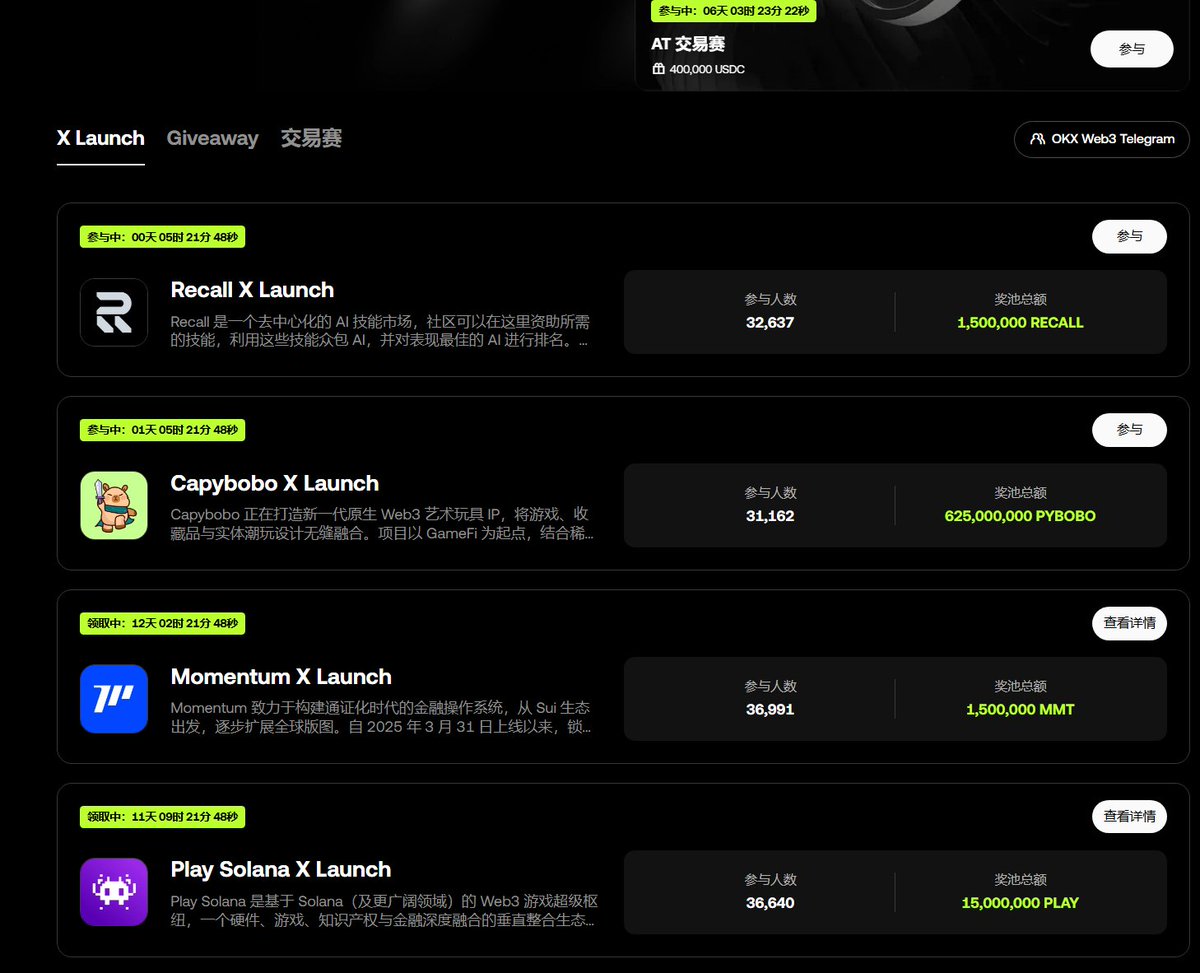Click 奖池总额 label on the Capybobo card

tap(1020, 492)
